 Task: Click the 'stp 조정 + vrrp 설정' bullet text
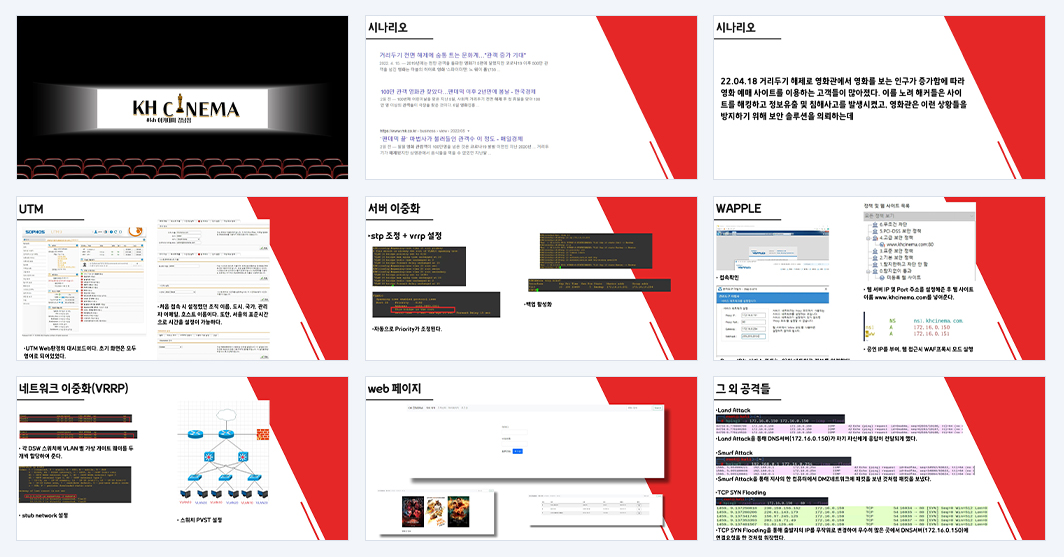405,235
